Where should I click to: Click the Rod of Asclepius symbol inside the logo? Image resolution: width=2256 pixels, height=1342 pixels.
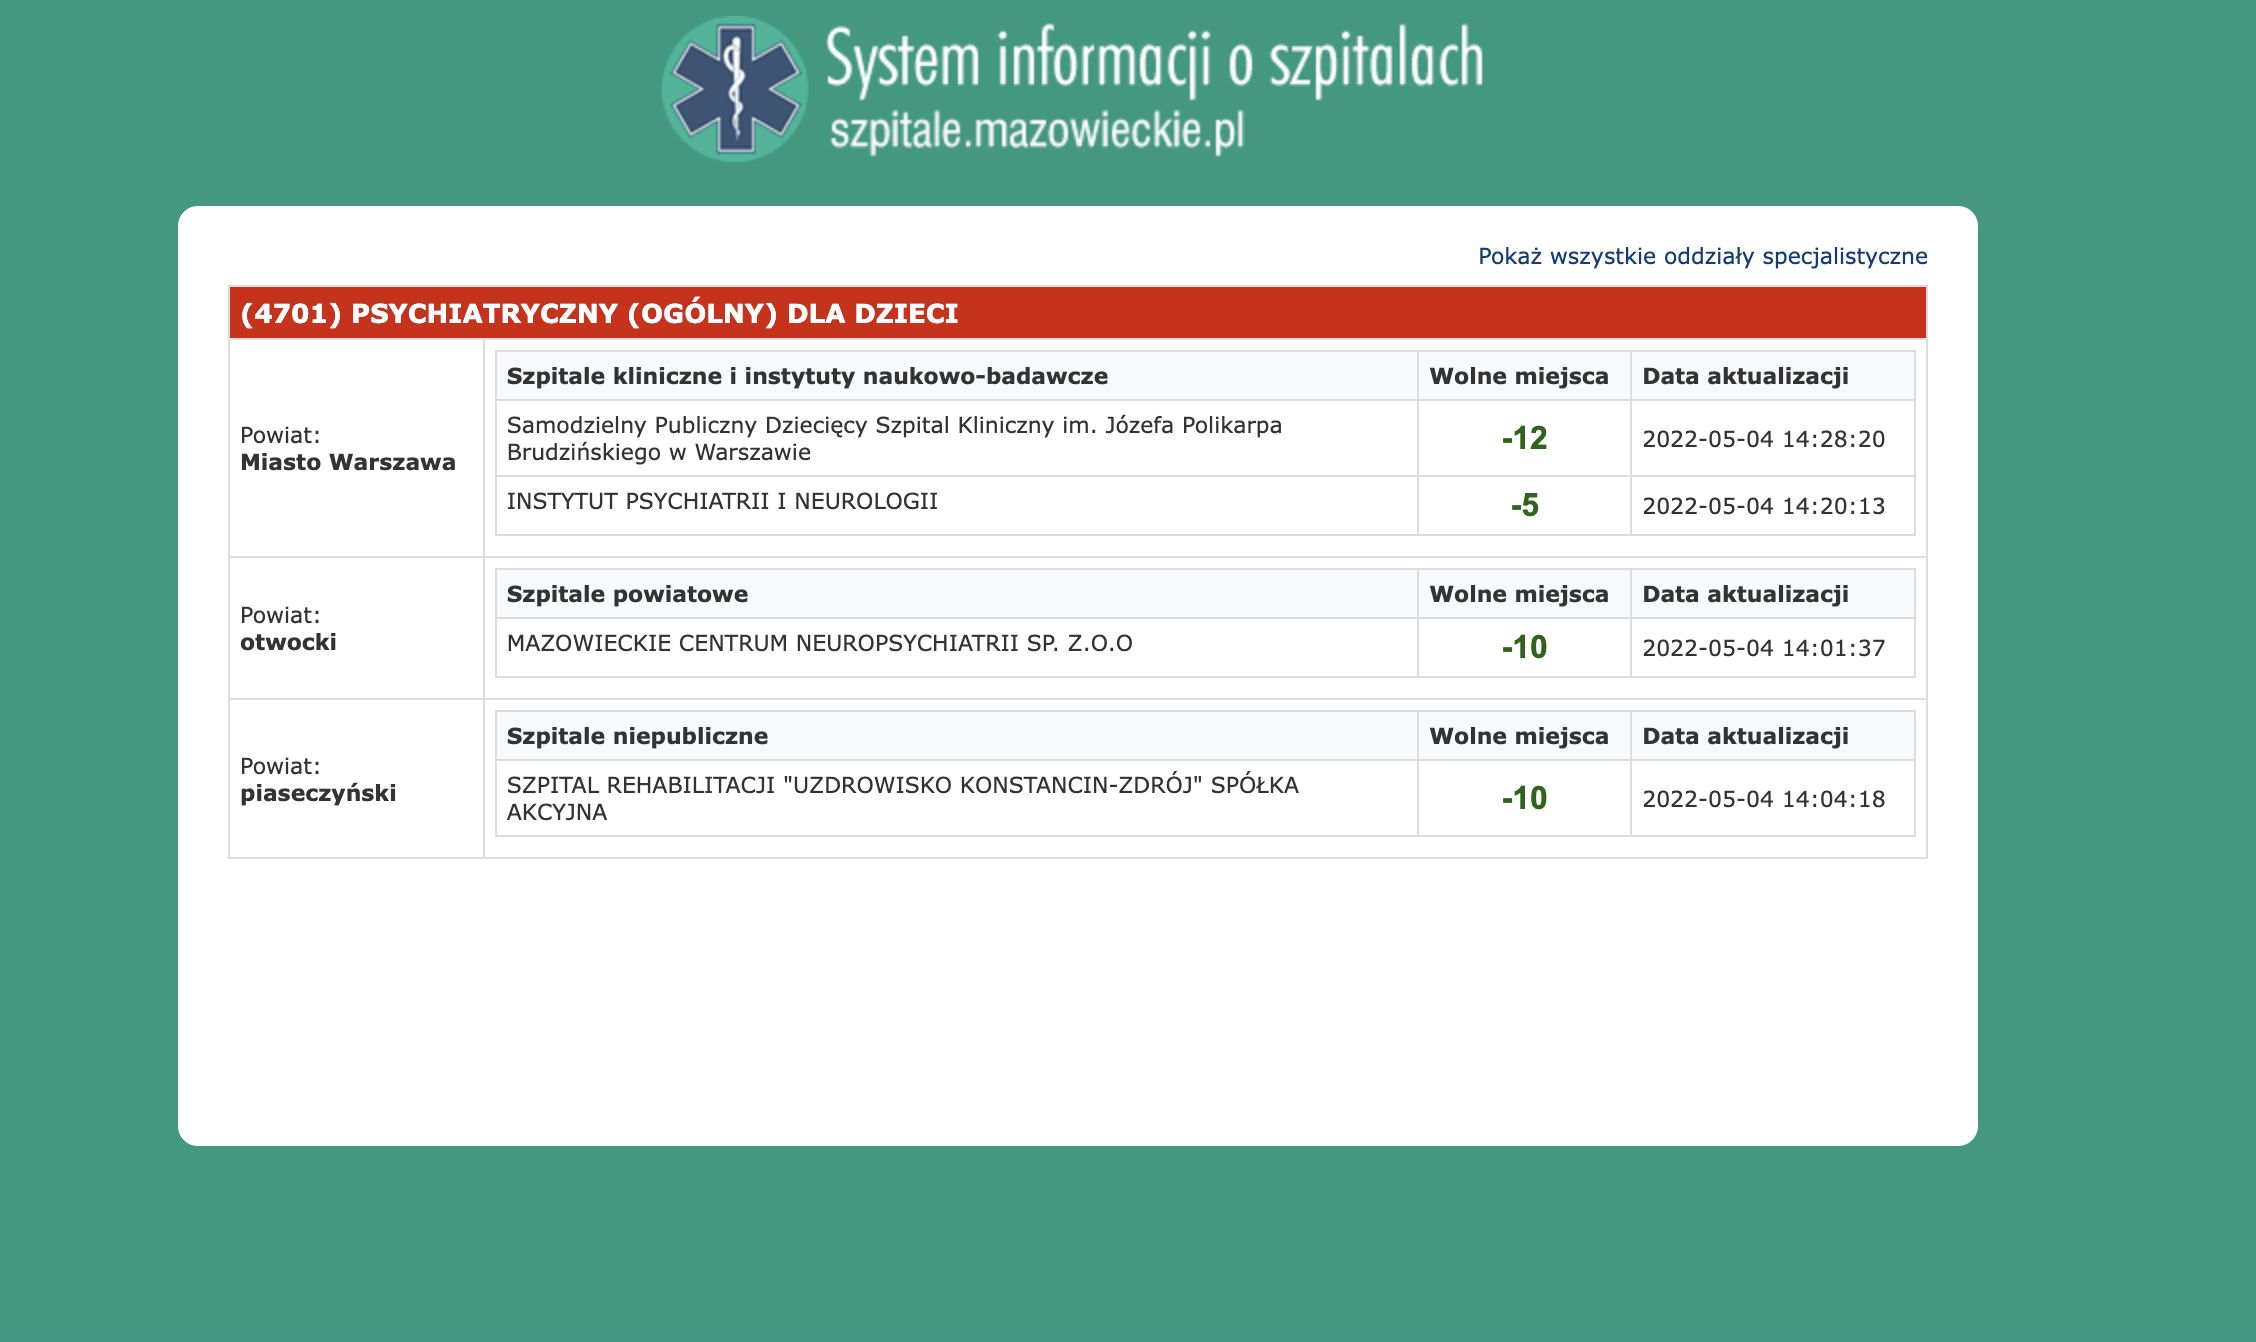(737, 88)
